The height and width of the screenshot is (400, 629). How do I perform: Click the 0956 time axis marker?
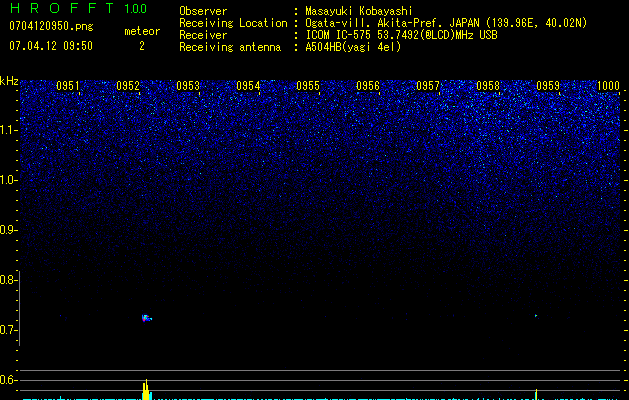(x=368, y=86)
